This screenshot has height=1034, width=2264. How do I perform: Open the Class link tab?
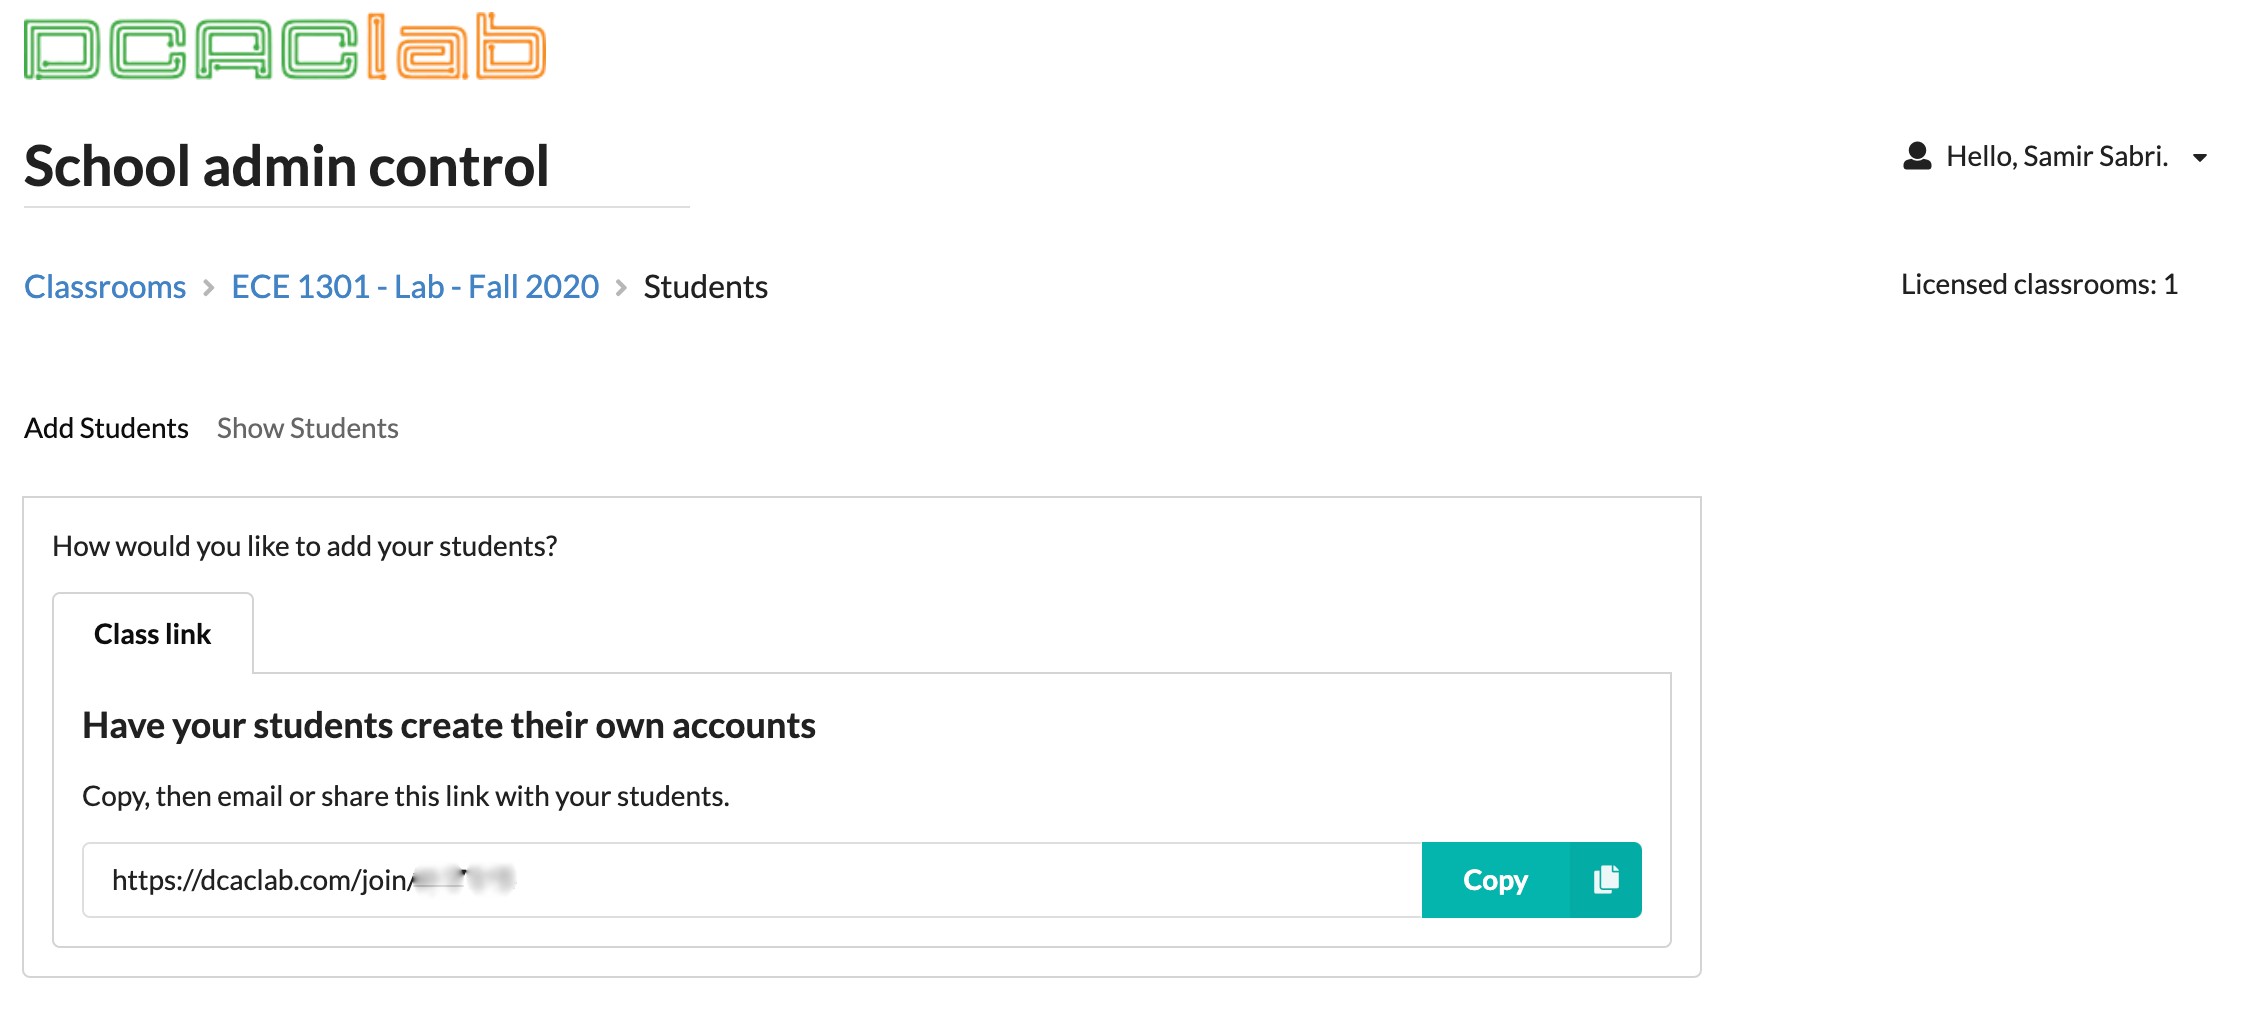(152, 633)
